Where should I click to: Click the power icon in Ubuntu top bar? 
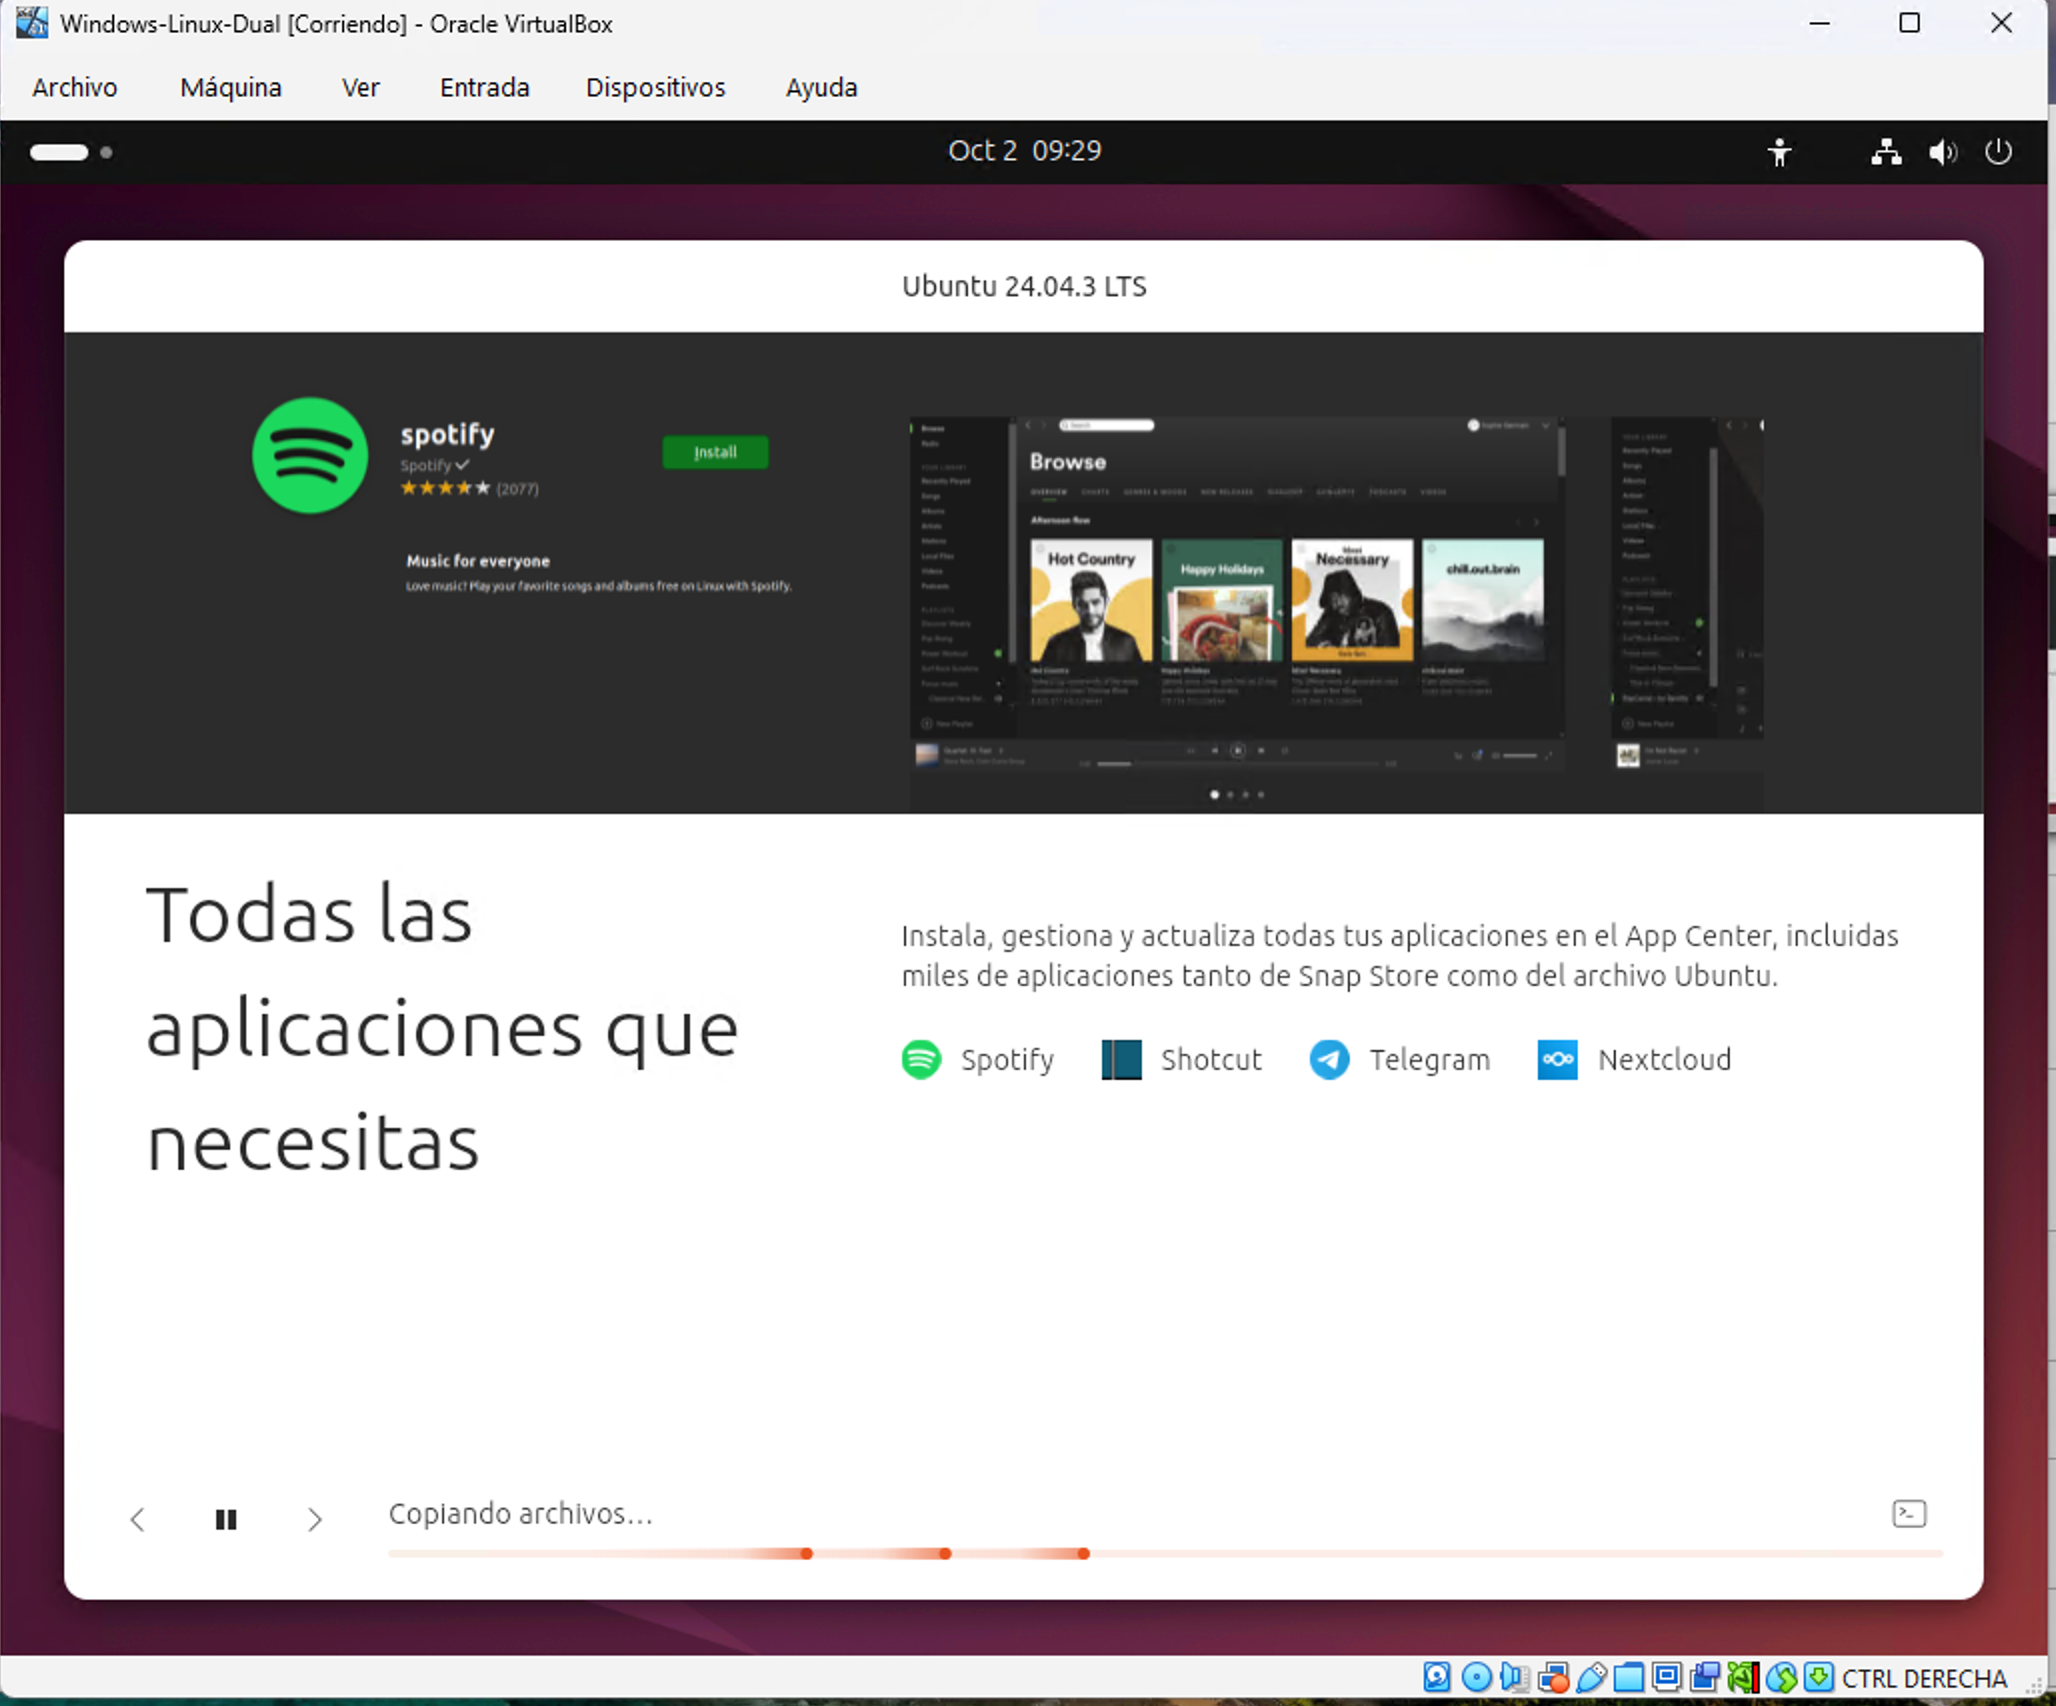[x=1998, y=152]
